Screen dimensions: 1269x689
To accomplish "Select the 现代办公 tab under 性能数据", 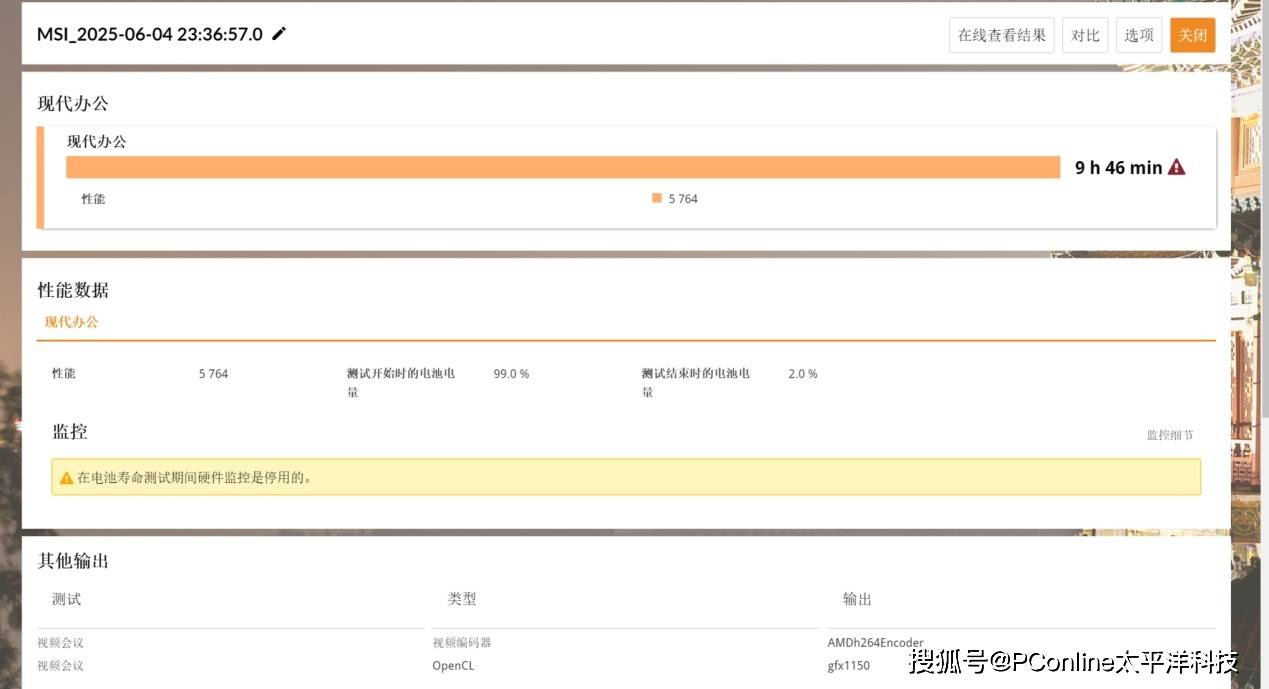I will point(71,322).
